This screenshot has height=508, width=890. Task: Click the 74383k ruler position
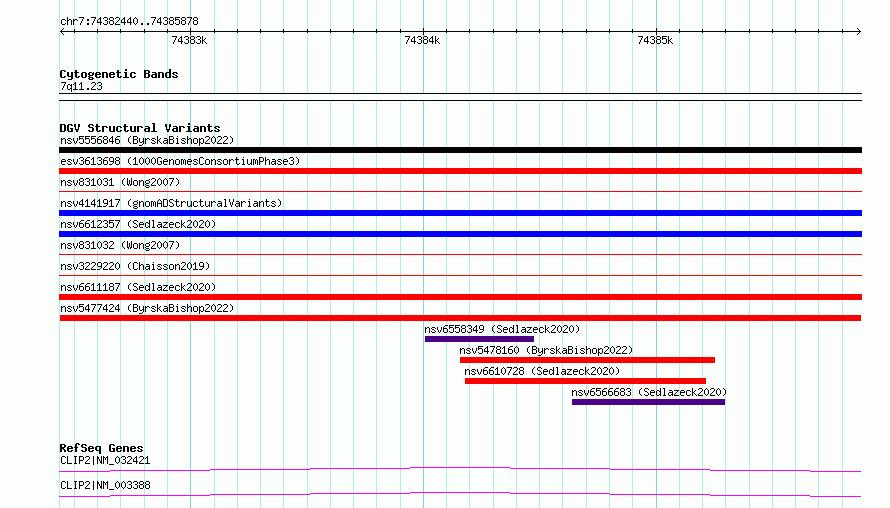[189, 40]
